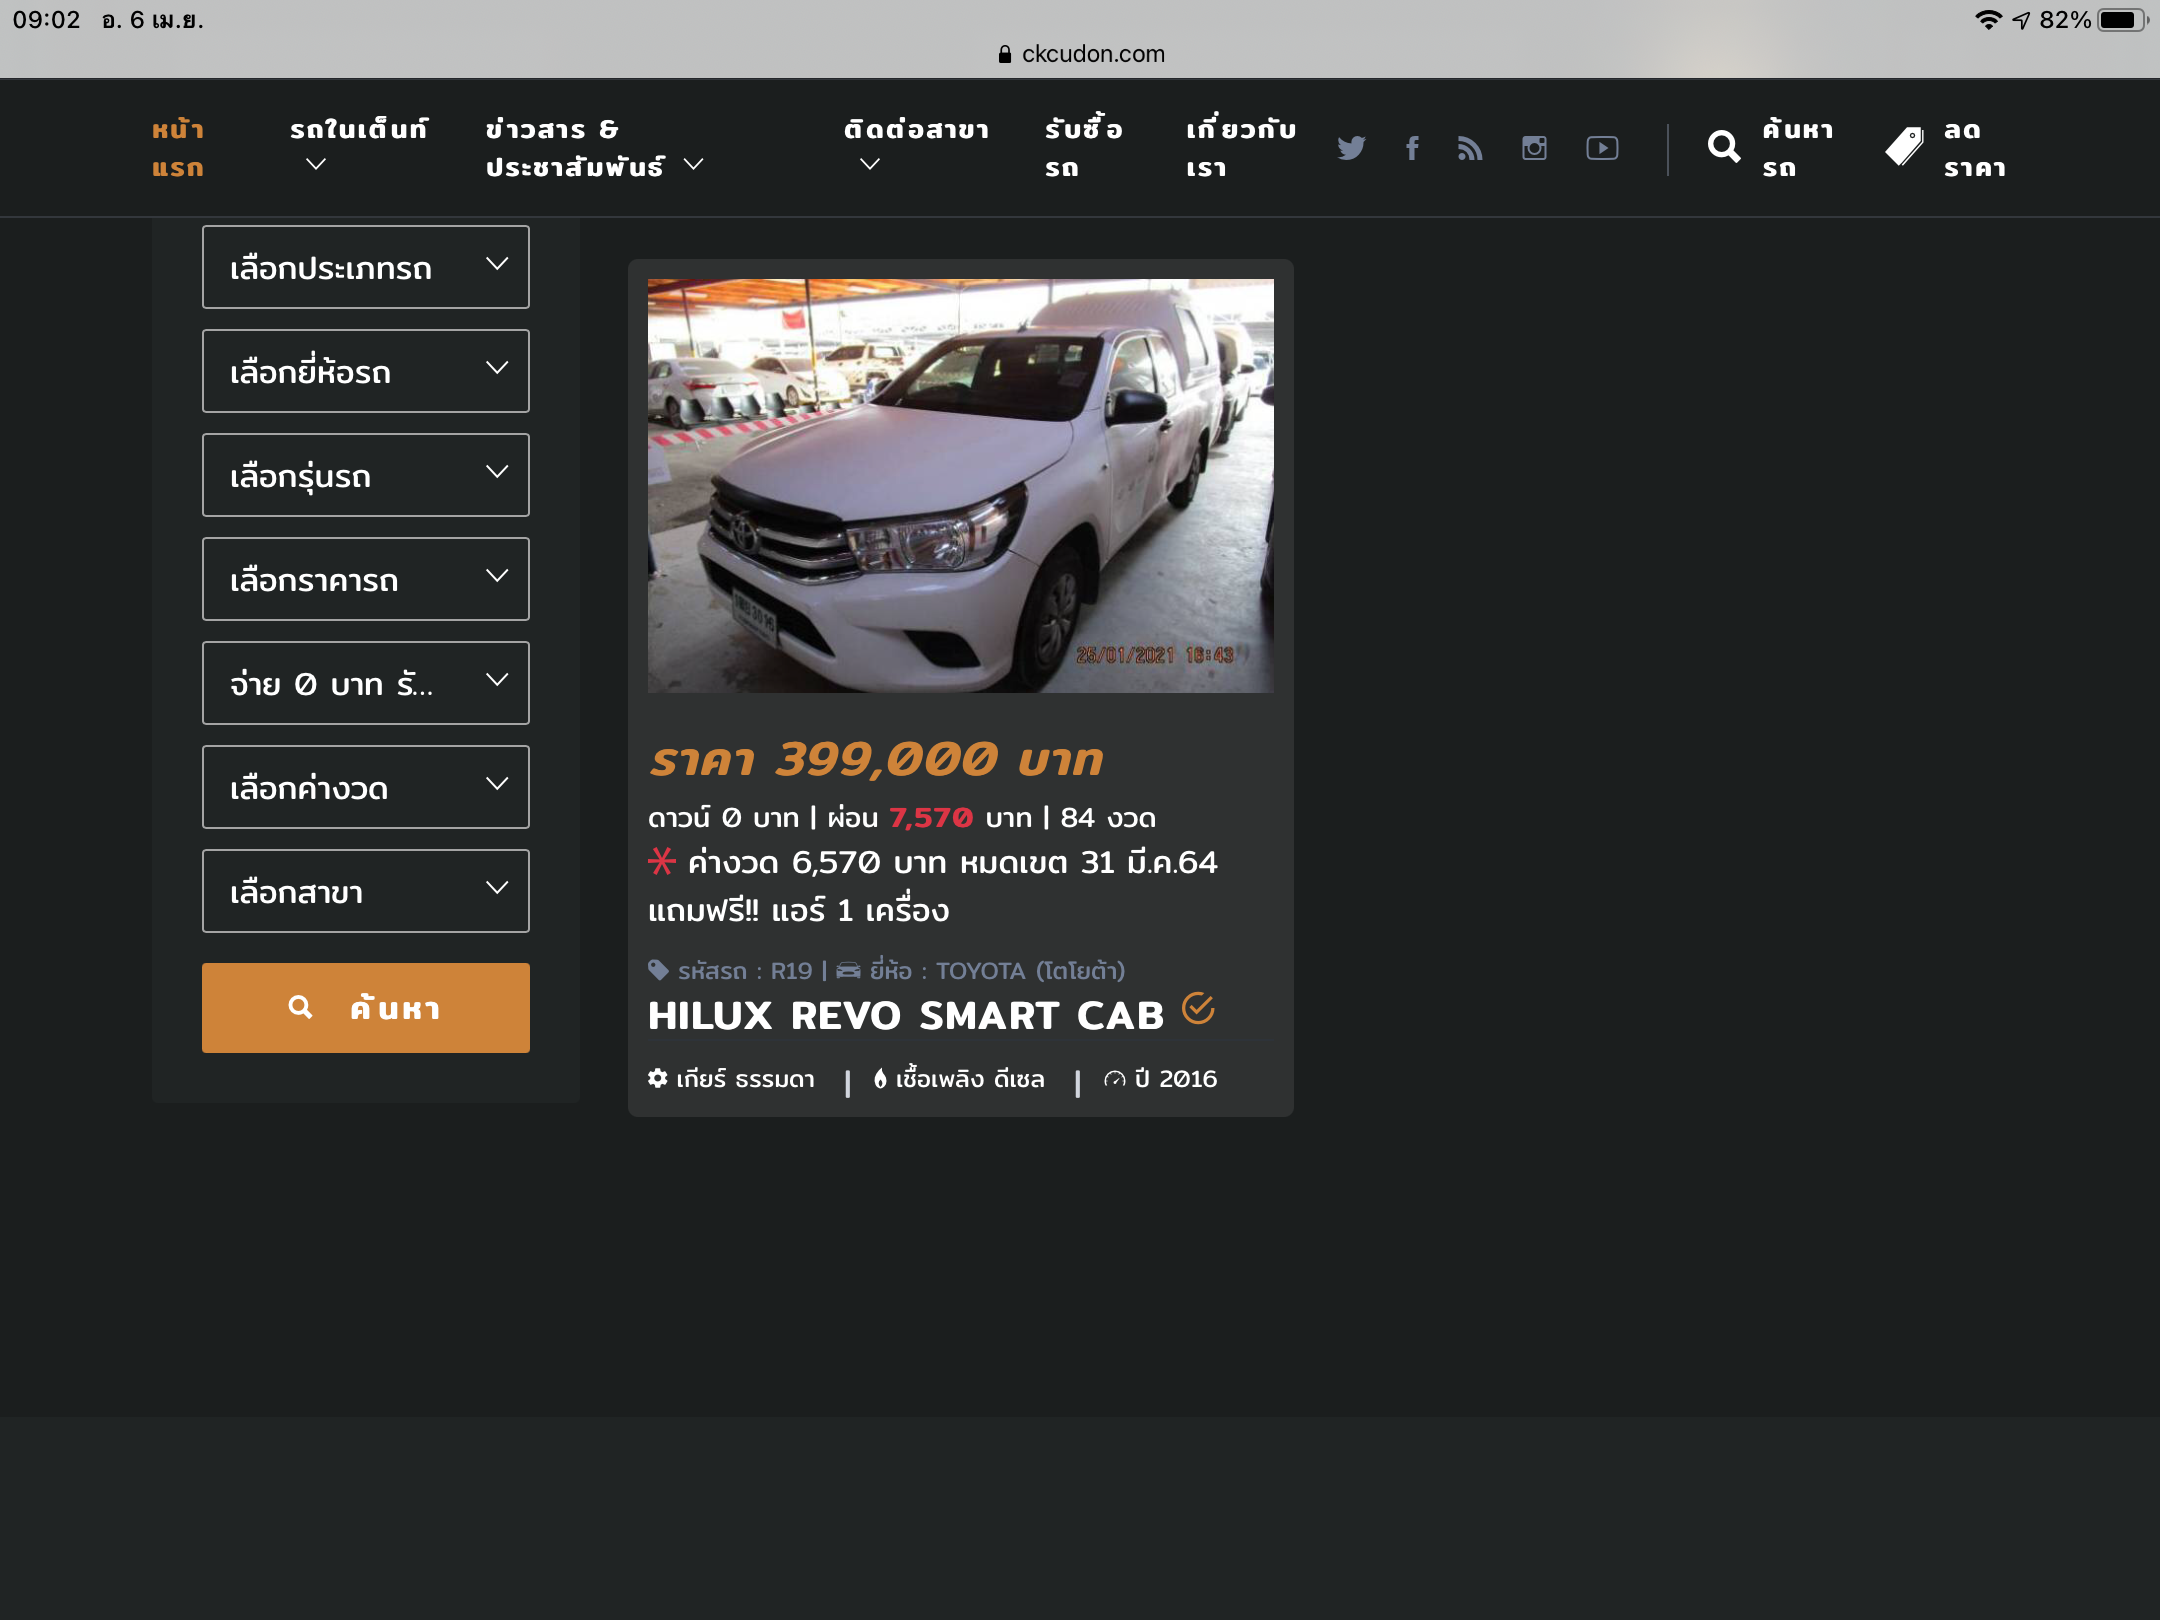The height and width of the screenshot is (1620, 2160).
Task: Open the HILUX REVO SMART CAB link
Action: tap(905, 1016)
